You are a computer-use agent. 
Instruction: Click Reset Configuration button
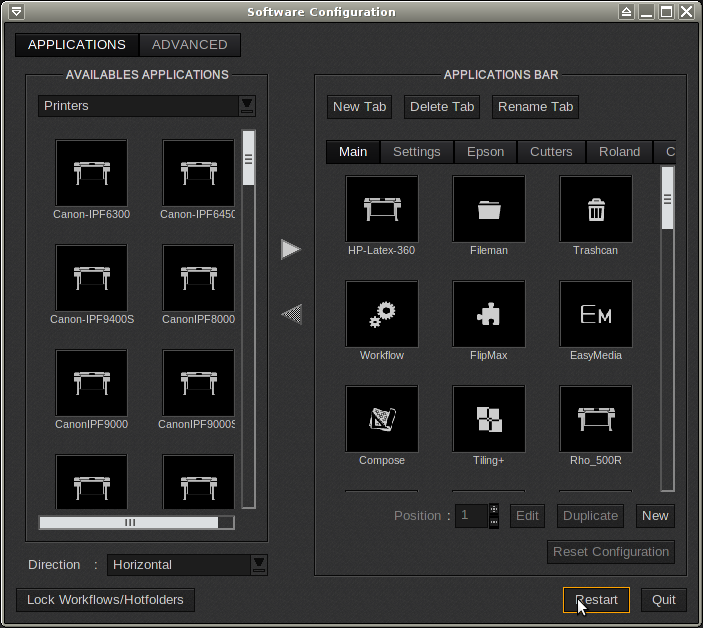(x=611, y=552)
